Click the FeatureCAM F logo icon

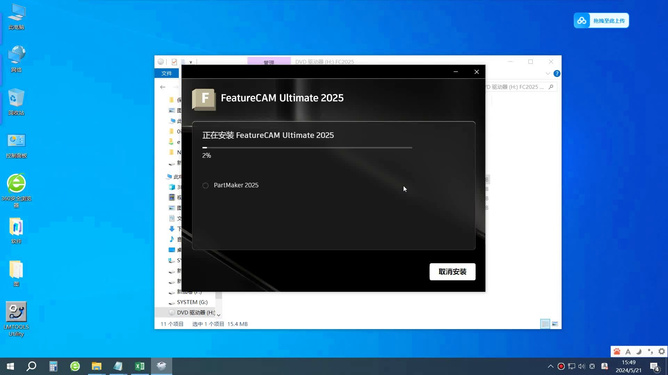point(204,99)
